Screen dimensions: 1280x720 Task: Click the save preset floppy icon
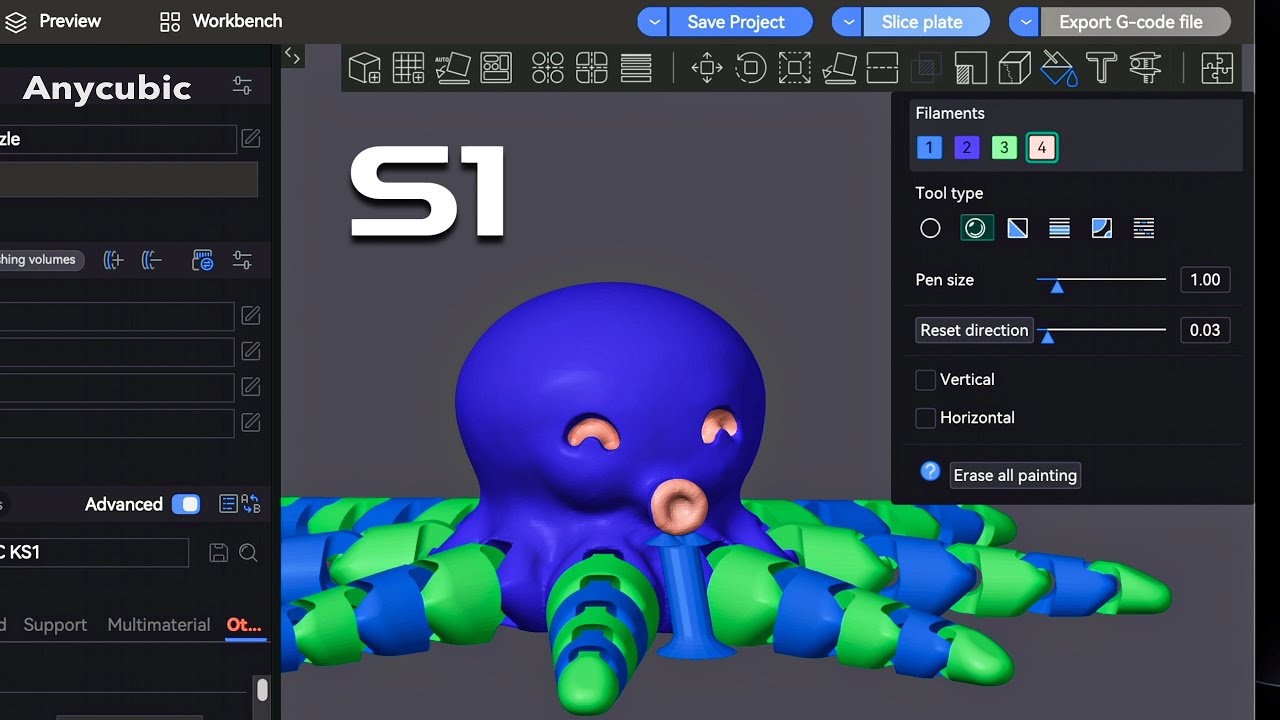(218, 552)
